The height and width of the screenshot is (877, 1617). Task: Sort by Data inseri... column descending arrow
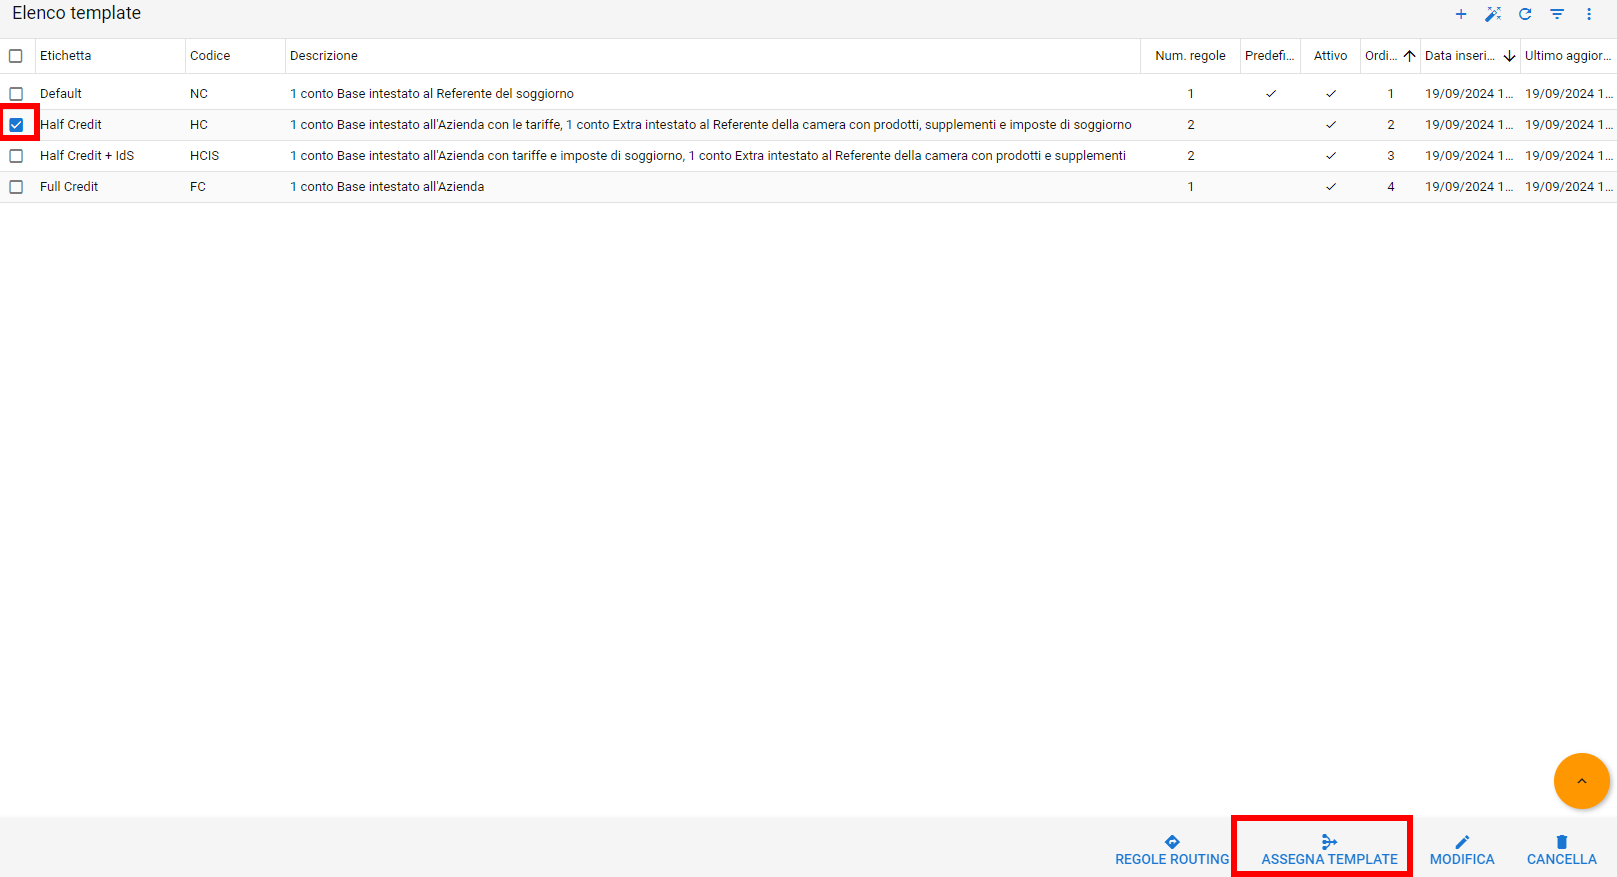[x=1509, y=56]
